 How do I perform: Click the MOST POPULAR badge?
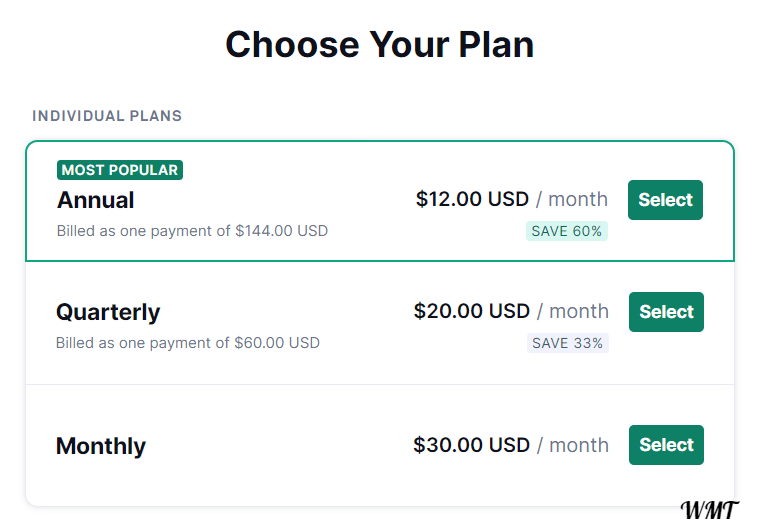coord(120,170)
